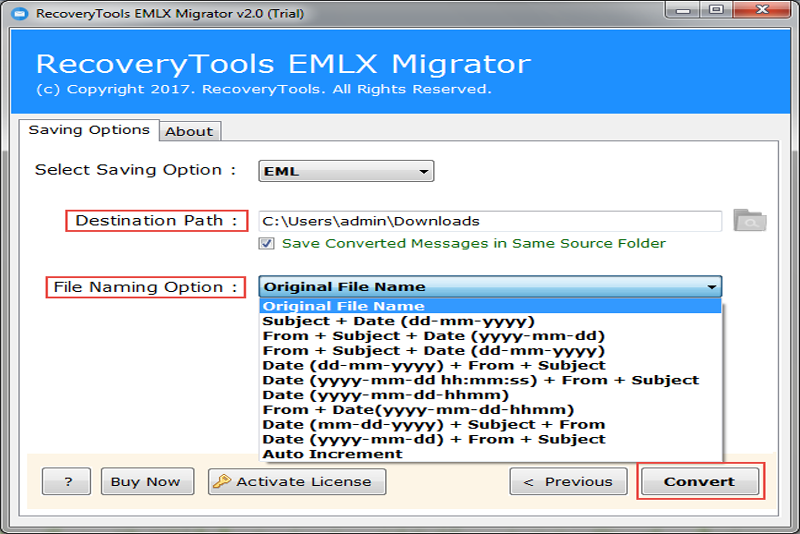Pick Date (dd-mm-yyyy) + From + Subject
Viewport: 800px width, 534px height.
(x=490, y=365)
